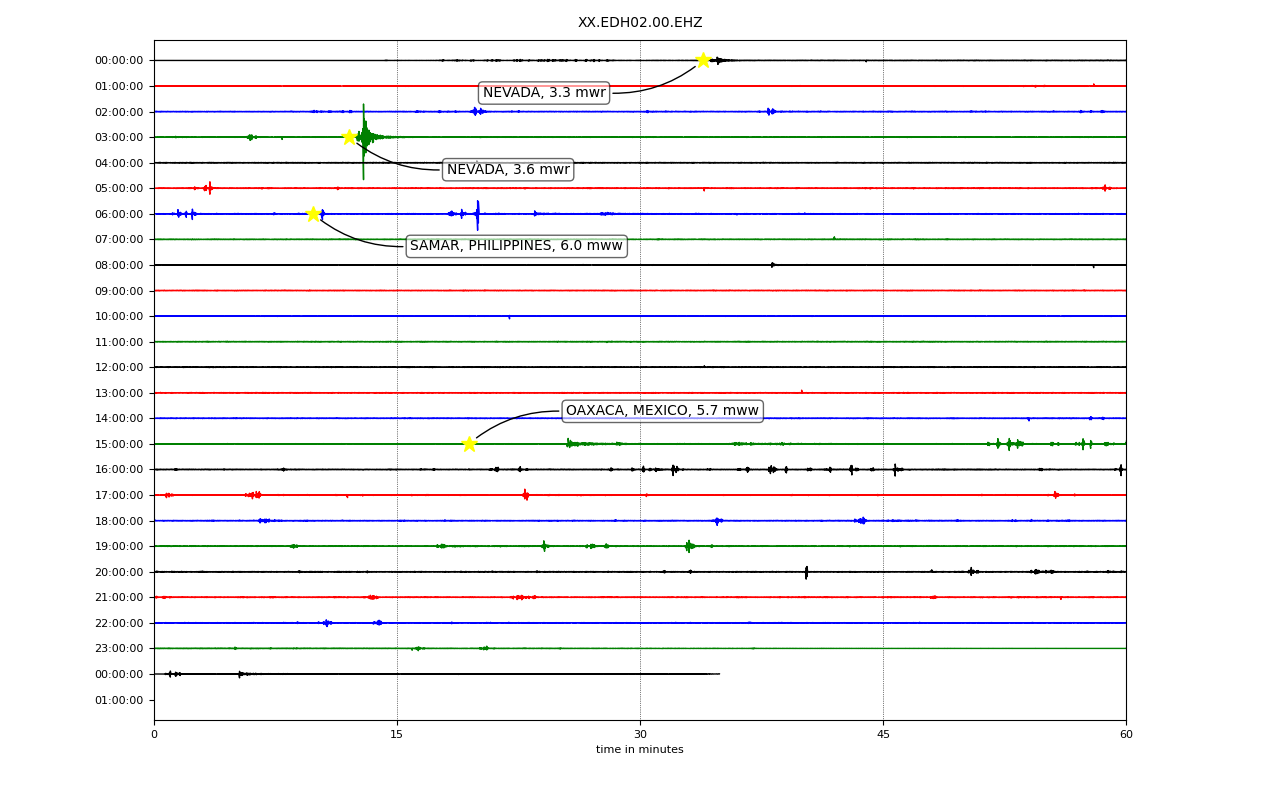Click the blue spike near minute 20 on the 06:00:00 trace
1280x800 pixels.
tap(477, 214)
